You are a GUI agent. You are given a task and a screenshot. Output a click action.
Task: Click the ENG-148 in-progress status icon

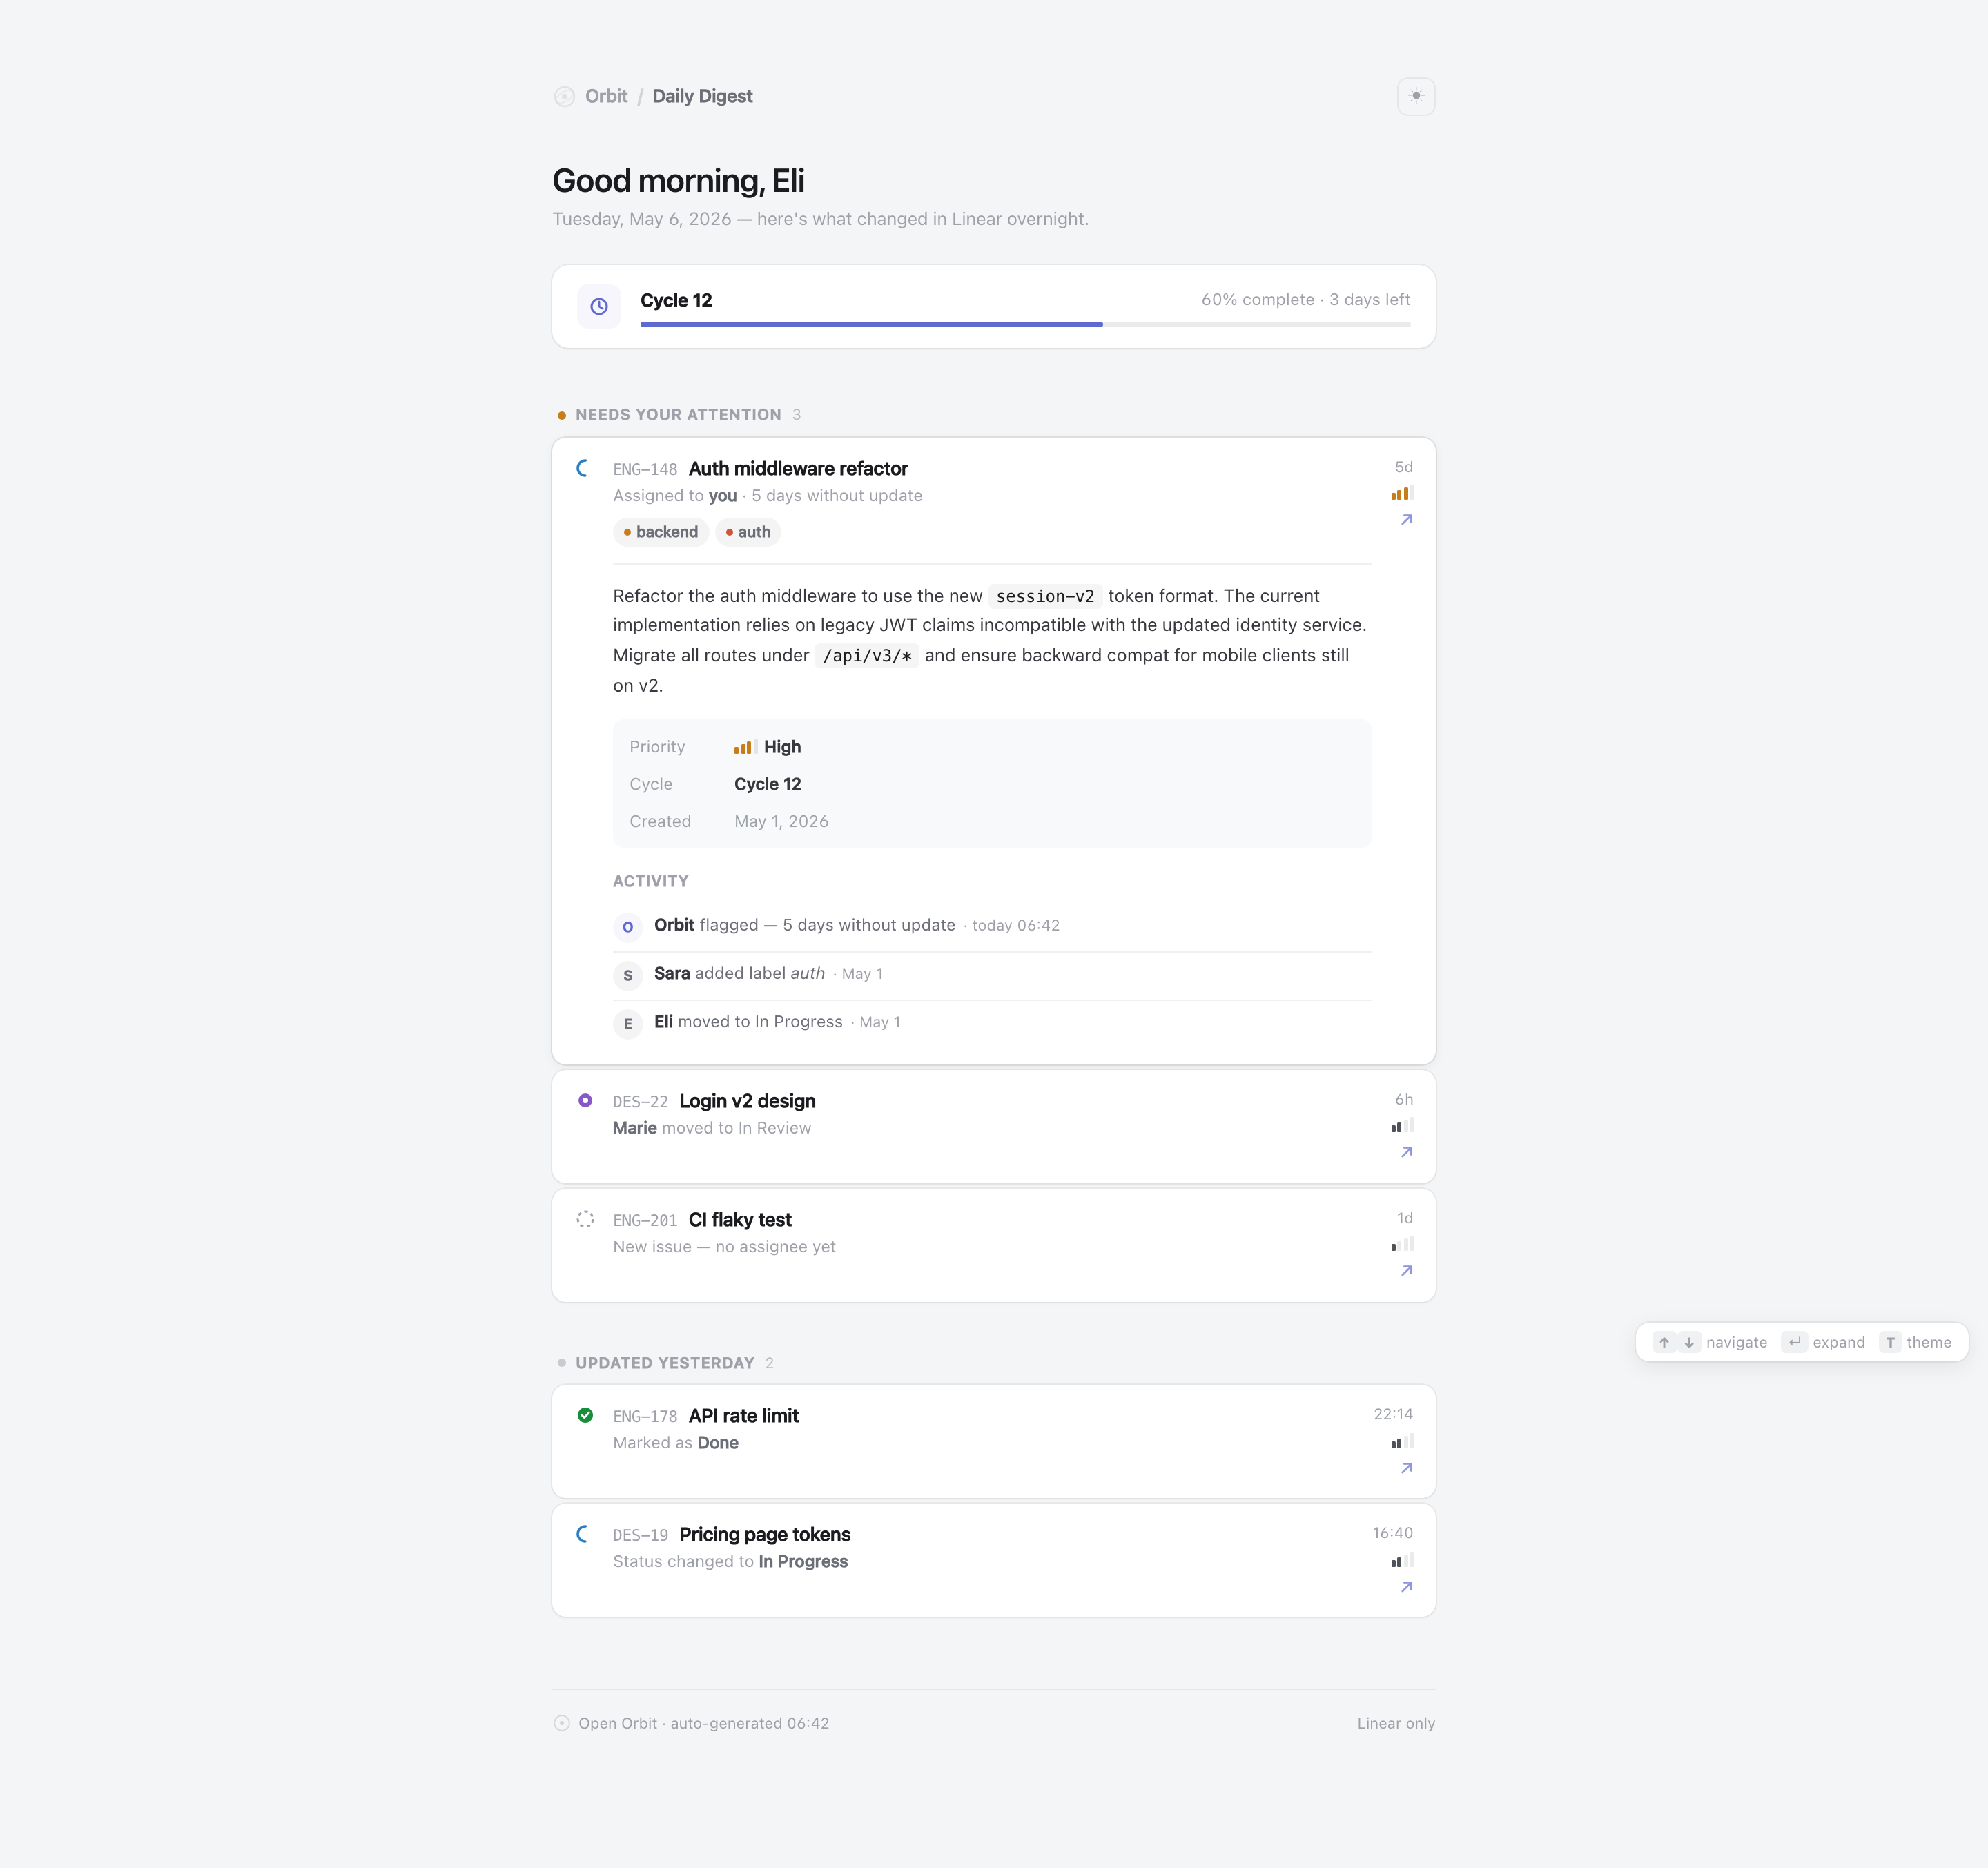point(584,468)
